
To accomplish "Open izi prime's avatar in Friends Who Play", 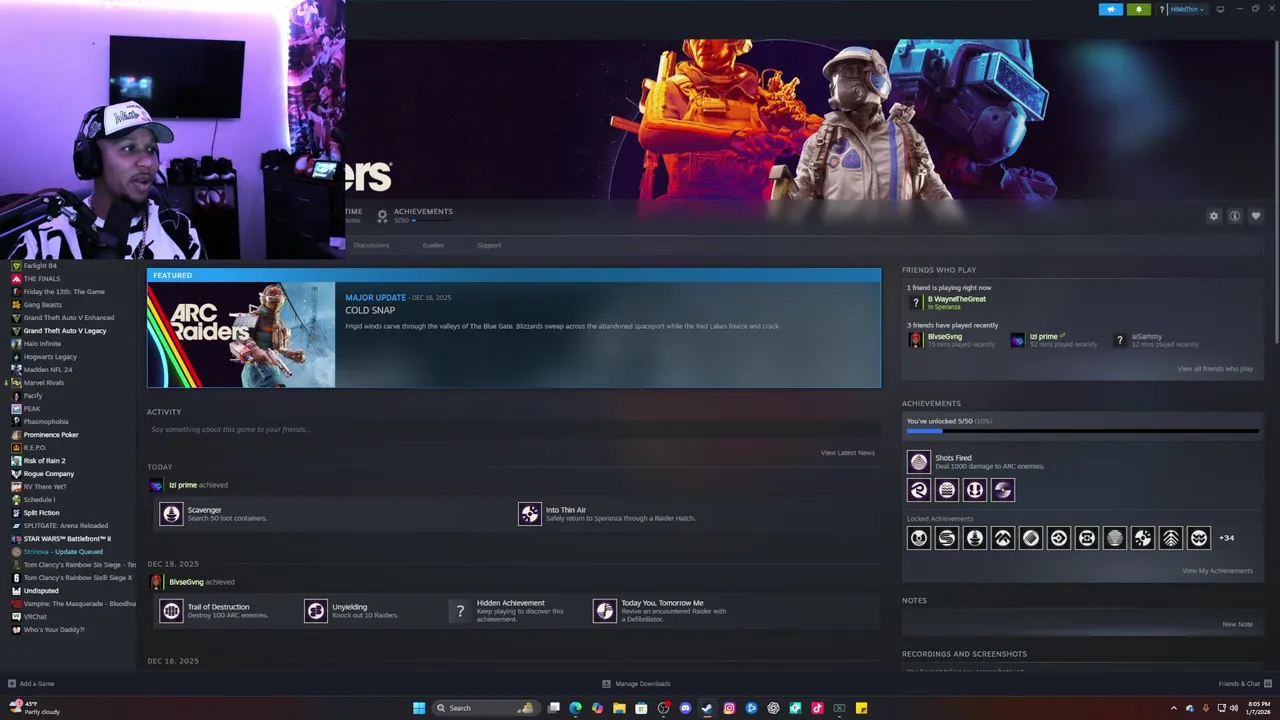I will (x=1017, y=340).
